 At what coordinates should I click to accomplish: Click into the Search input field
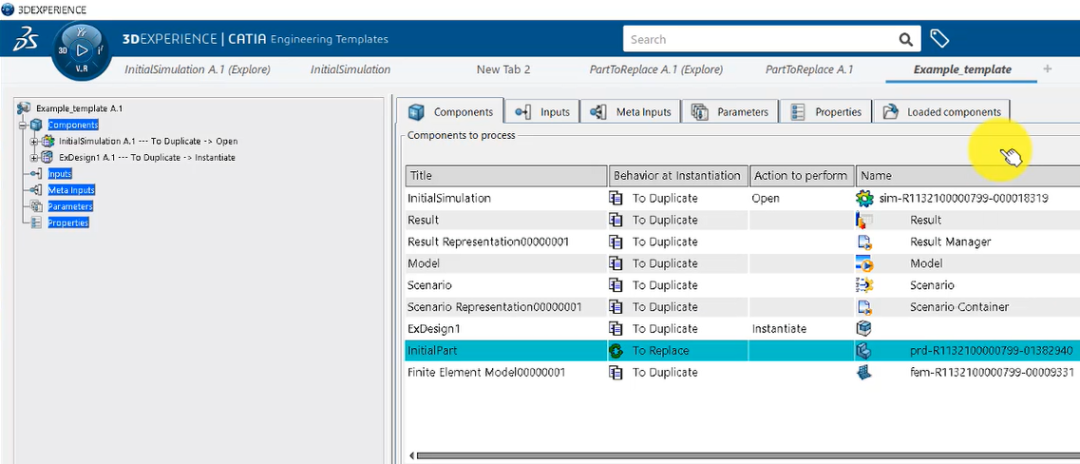pos(760,39)
